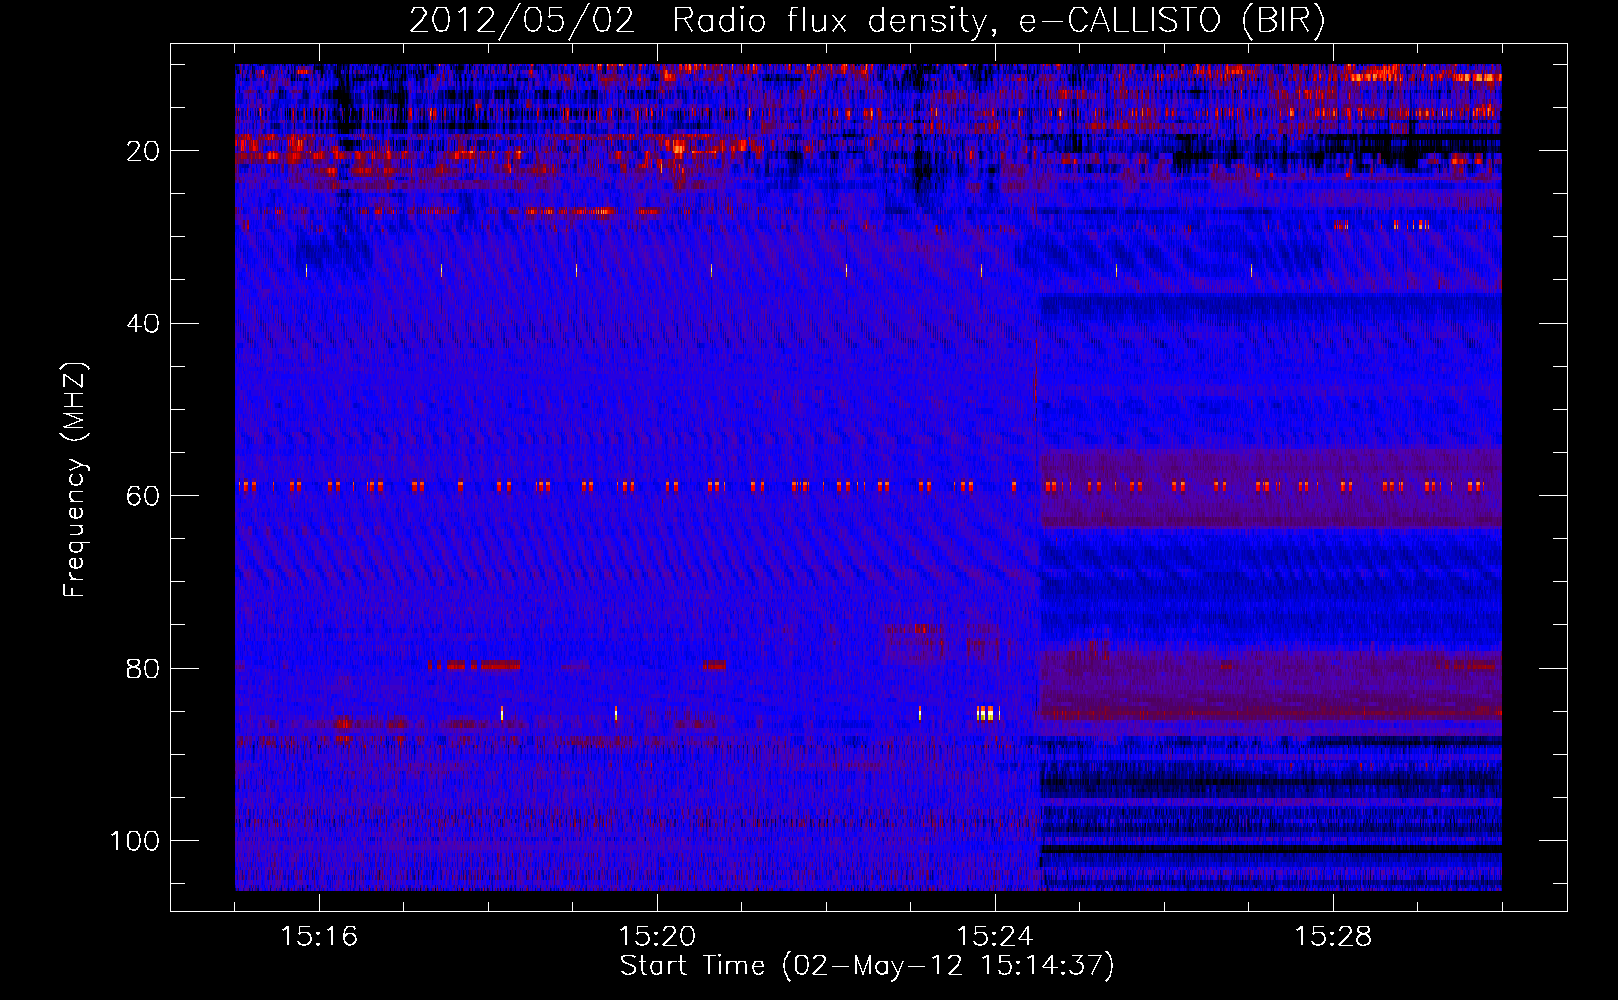Click the 80 frequency tick label
Screen dimensions: 1618x1000
pos(144,669)
